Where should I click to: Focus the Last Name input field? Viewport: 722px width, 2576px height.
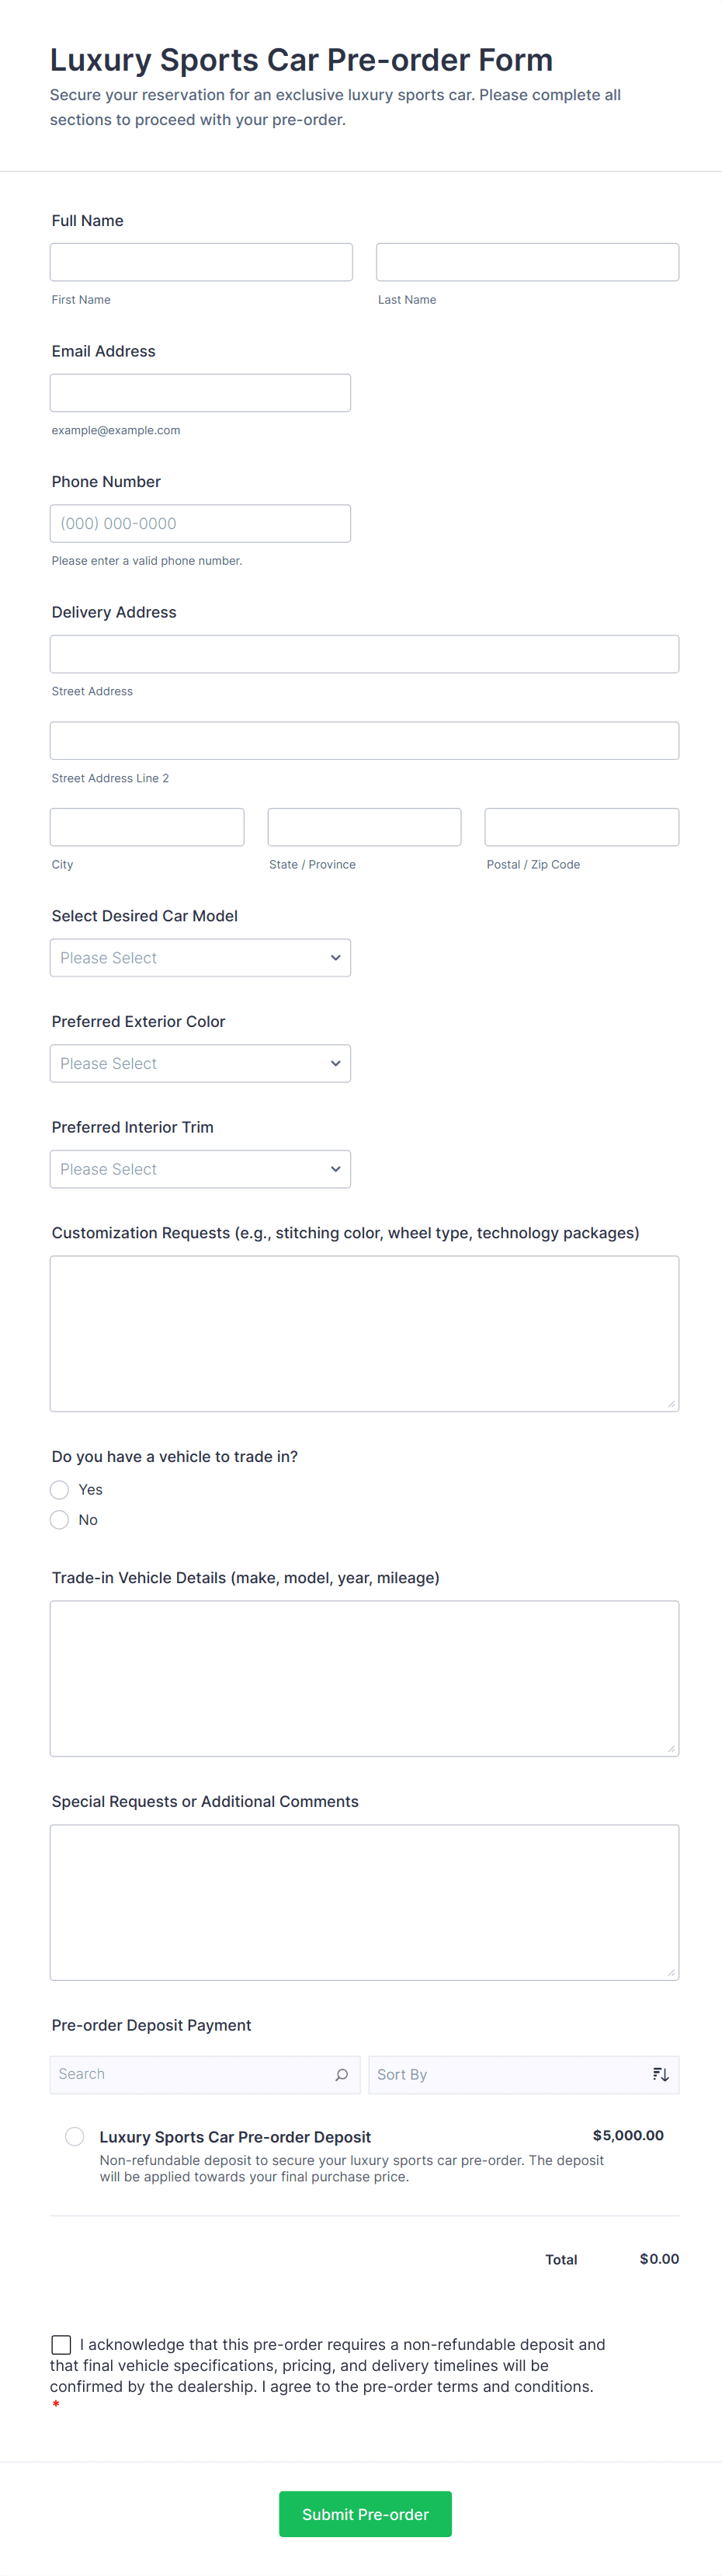pyautogui.click(x=527, y=262)
